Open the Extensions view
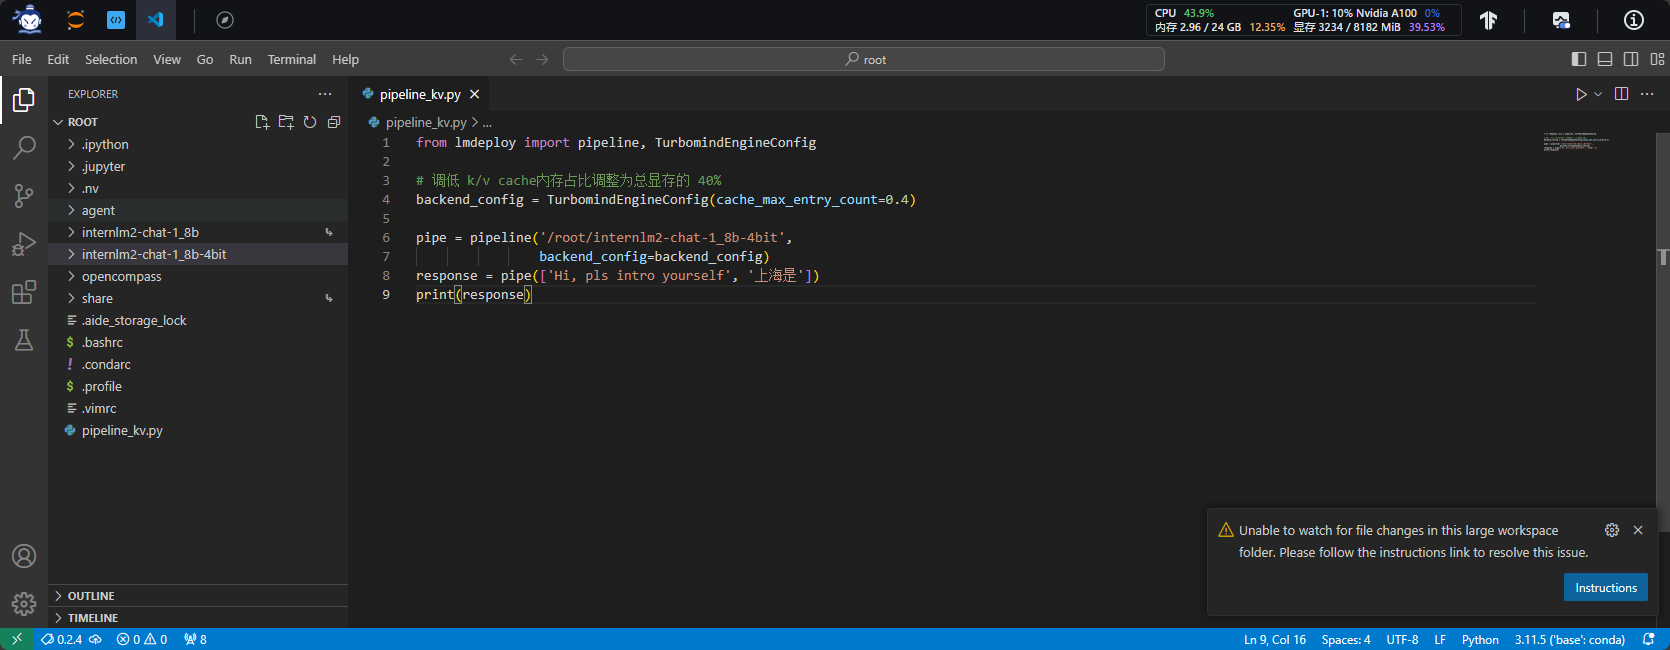 coord(24,292)
